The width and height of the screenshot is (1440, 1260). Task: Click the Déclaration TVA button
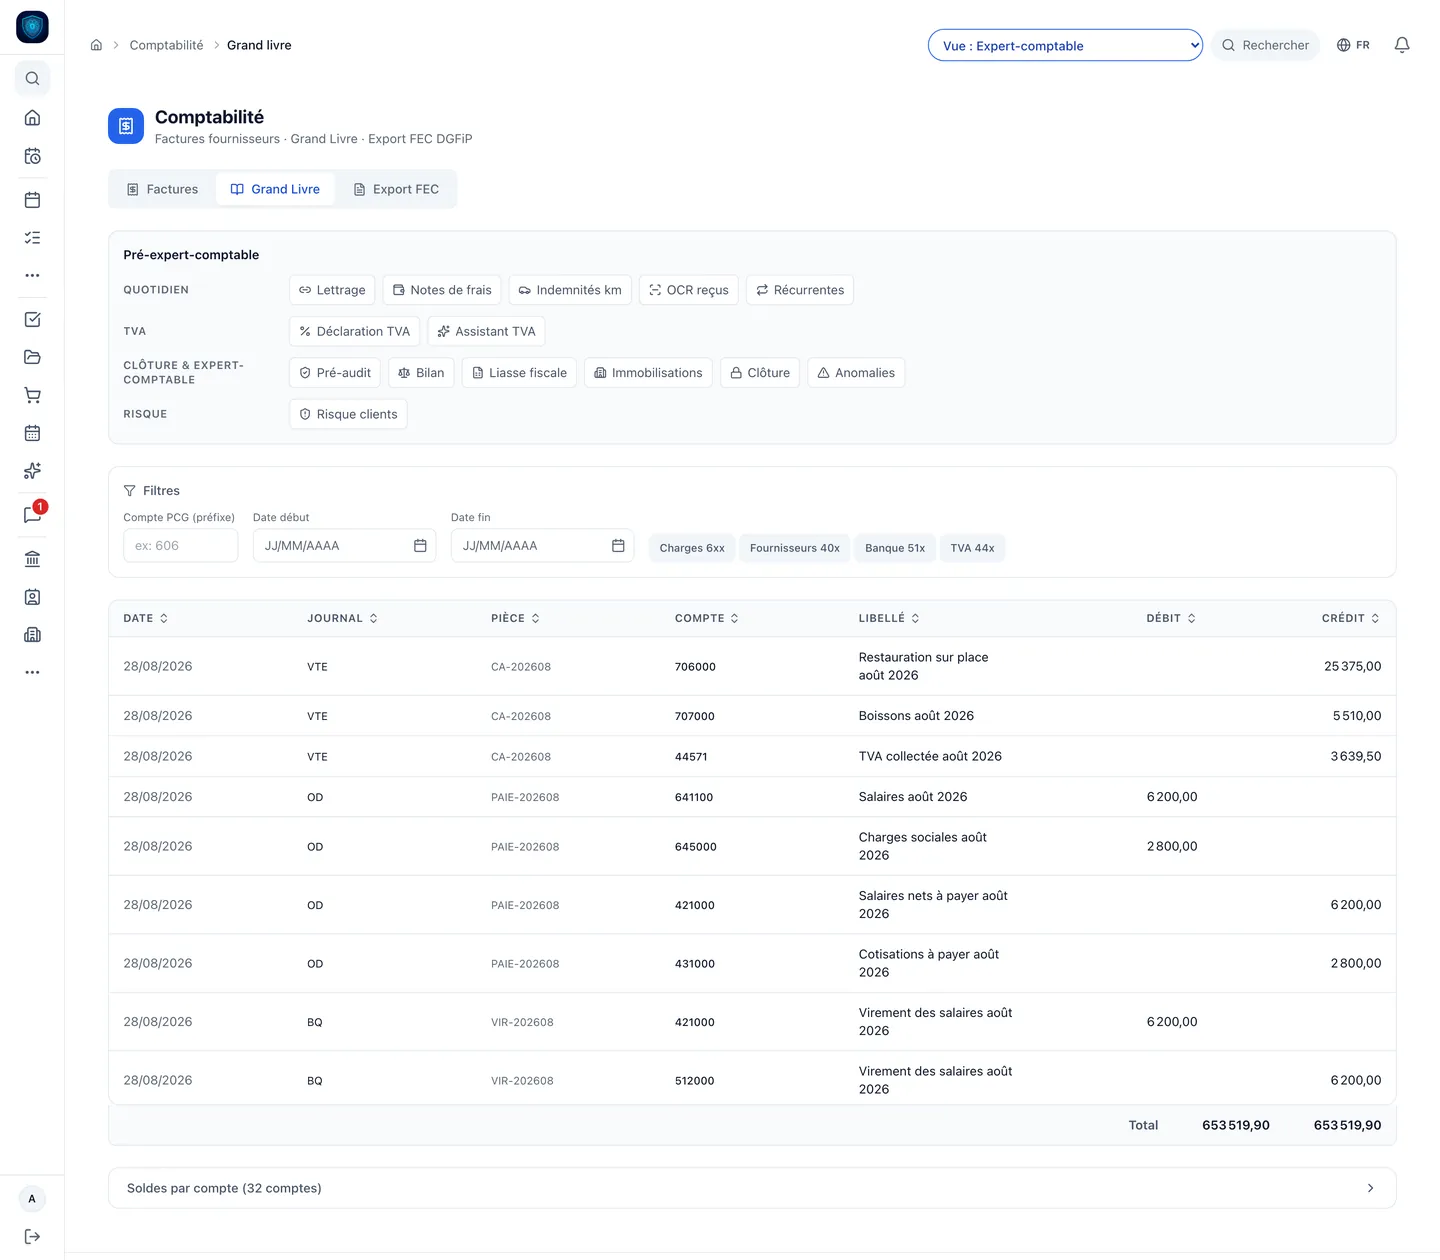[x=354, y=332]
